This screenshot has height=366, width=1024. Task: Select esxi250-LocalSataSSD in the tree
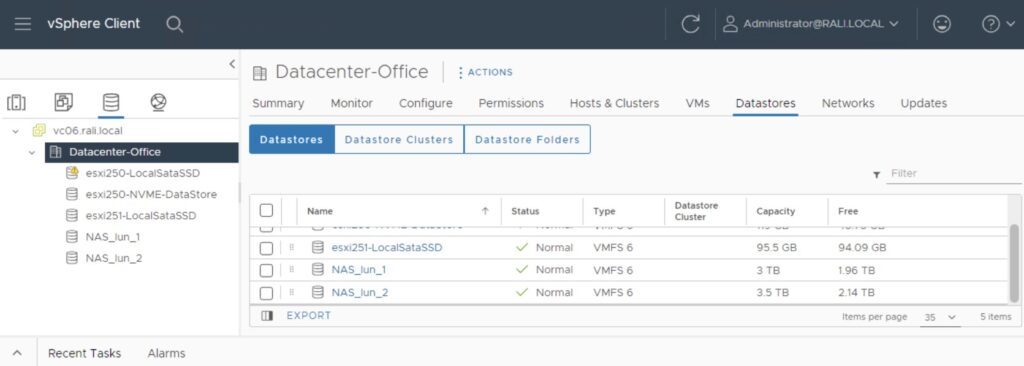[142, 174]
